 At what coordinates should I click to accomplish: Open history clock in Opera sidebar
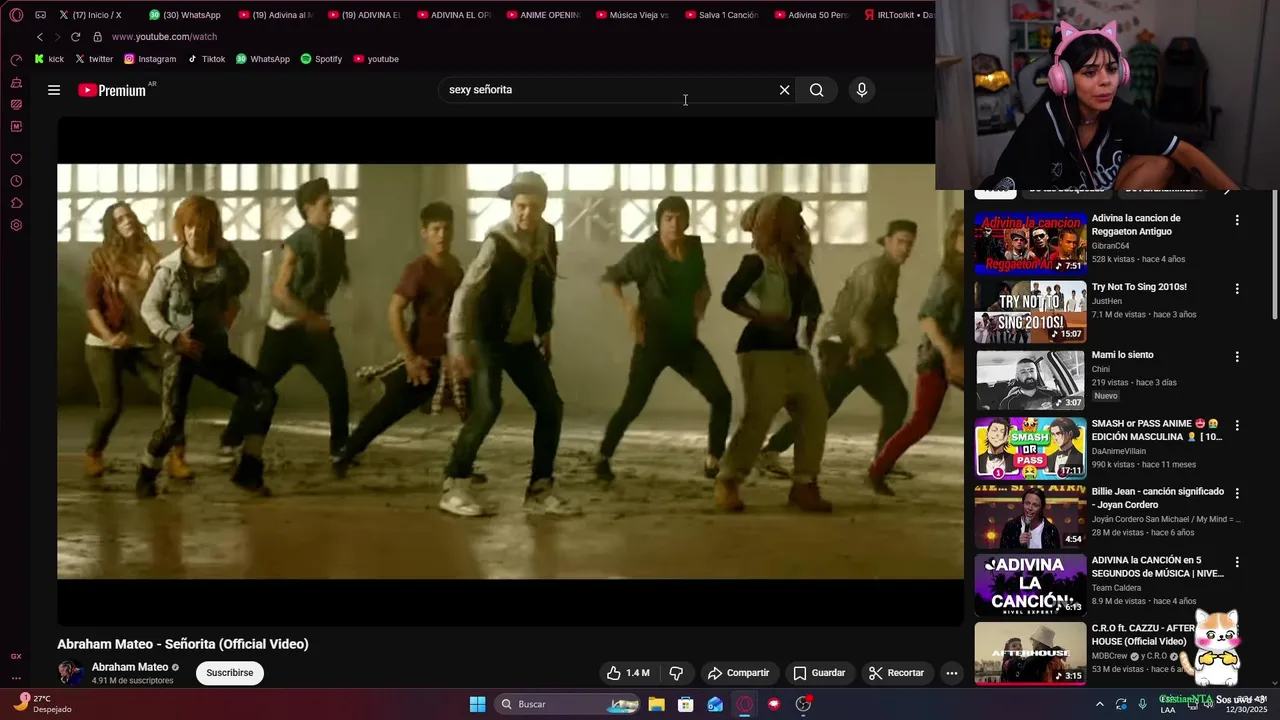(16, 181)
